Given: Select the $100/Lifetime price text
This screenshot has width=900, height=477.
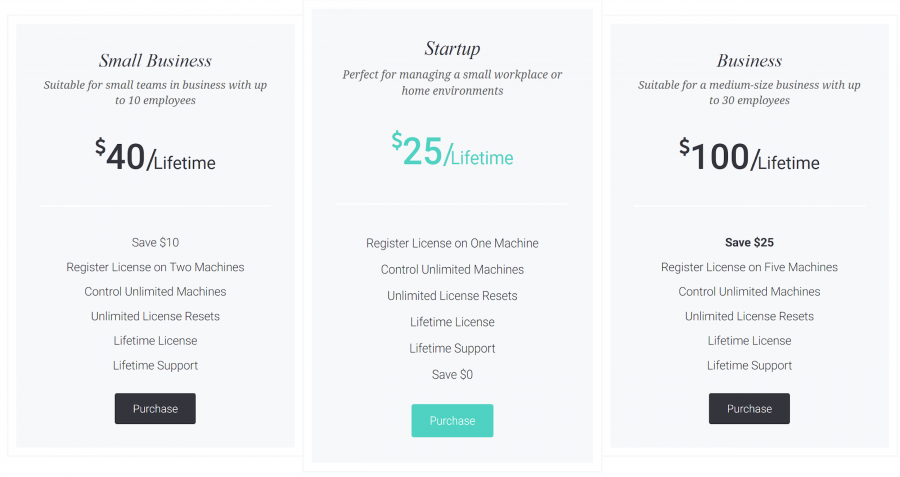Looking at the screenshot, I should click(x=749, y=157).
